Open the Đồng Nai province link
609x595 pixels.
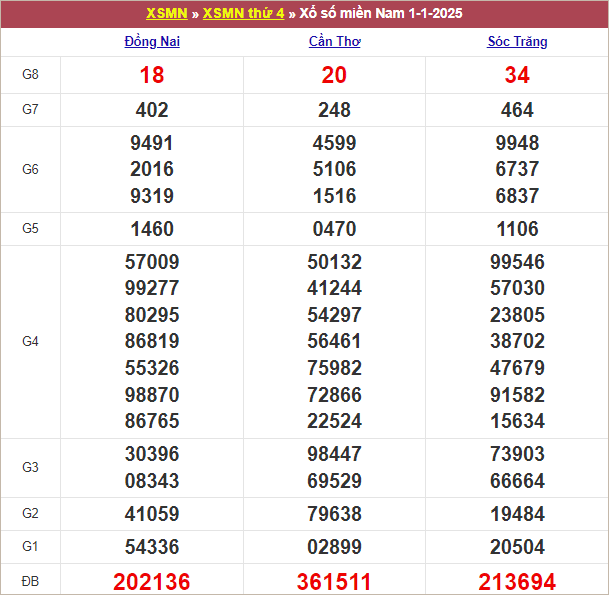click(x=152, y=42)
